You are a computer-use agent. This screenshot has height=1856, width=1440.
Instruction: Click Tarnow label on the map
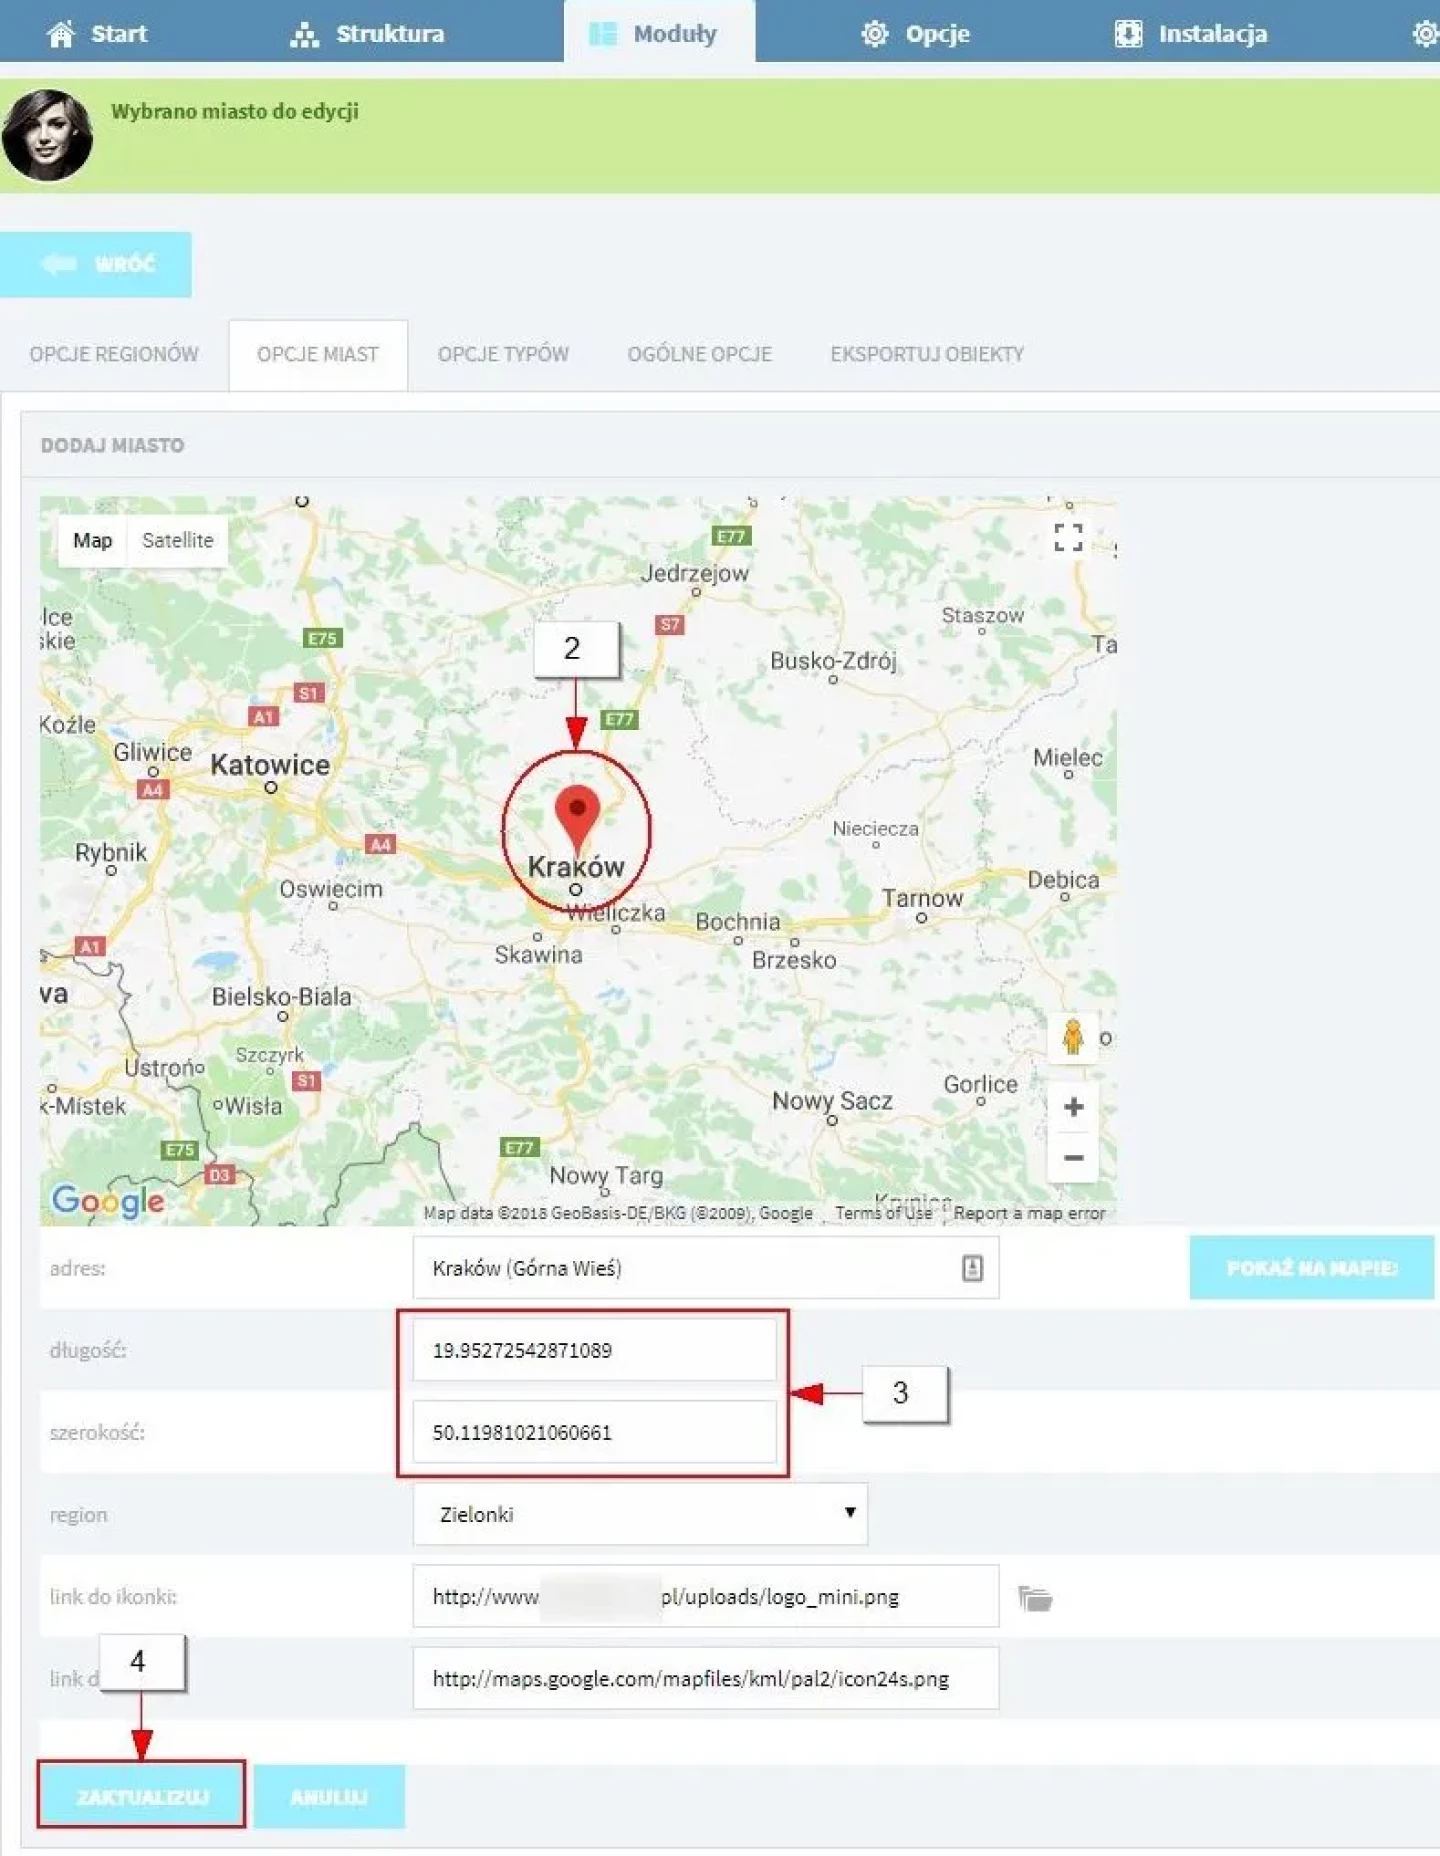(x=922, y=898)
